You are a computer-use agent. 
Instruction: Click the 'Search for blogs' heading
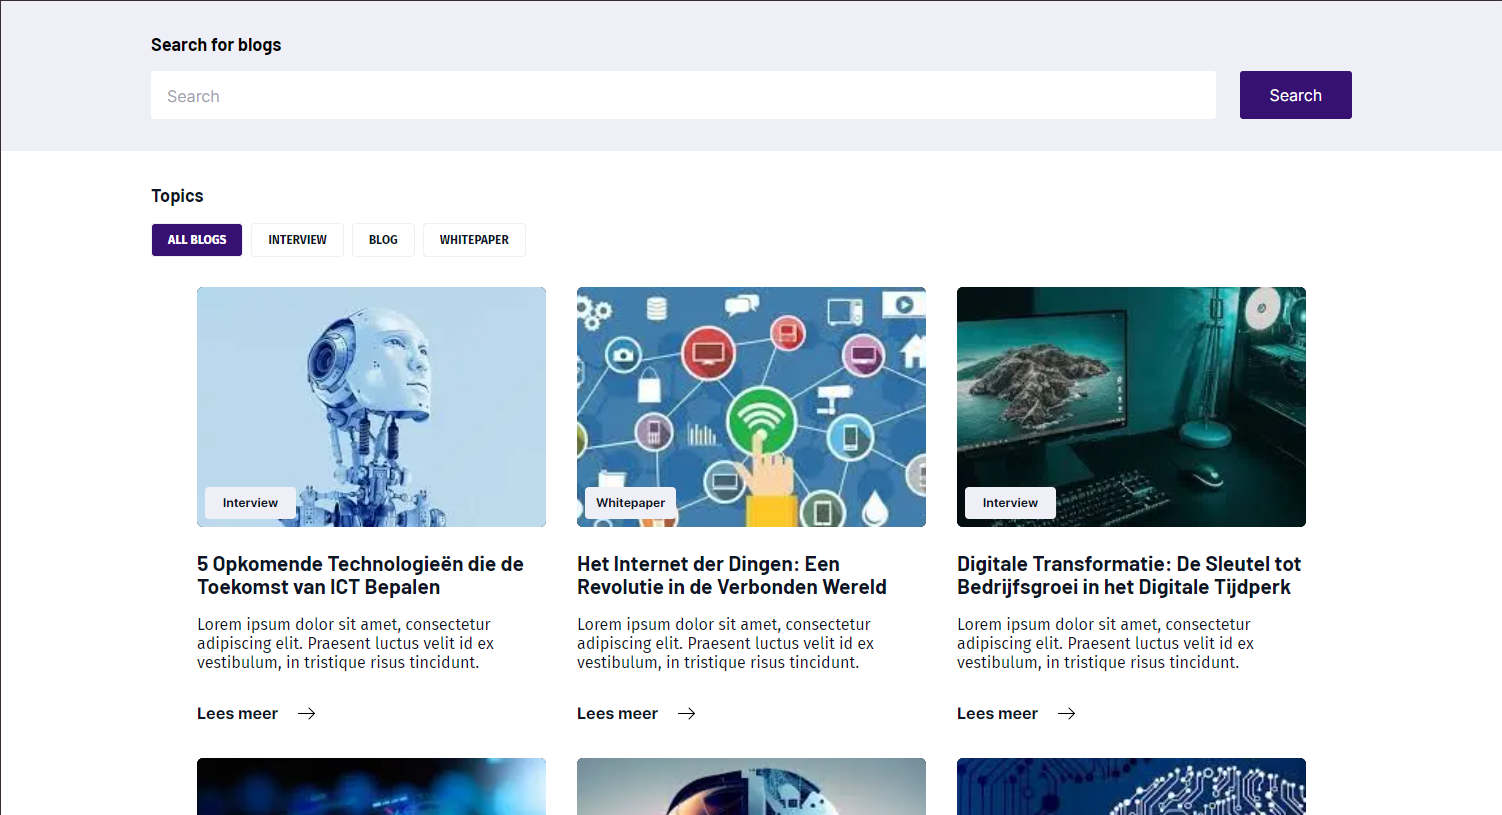click(x=216, y=45)
